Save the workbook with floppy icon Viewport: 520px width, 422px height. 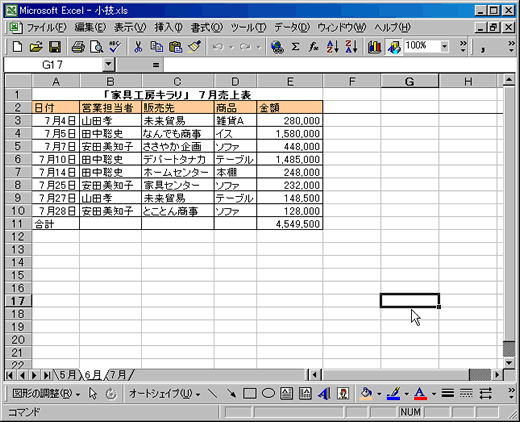pyautogui.click(x=55, y=47)
